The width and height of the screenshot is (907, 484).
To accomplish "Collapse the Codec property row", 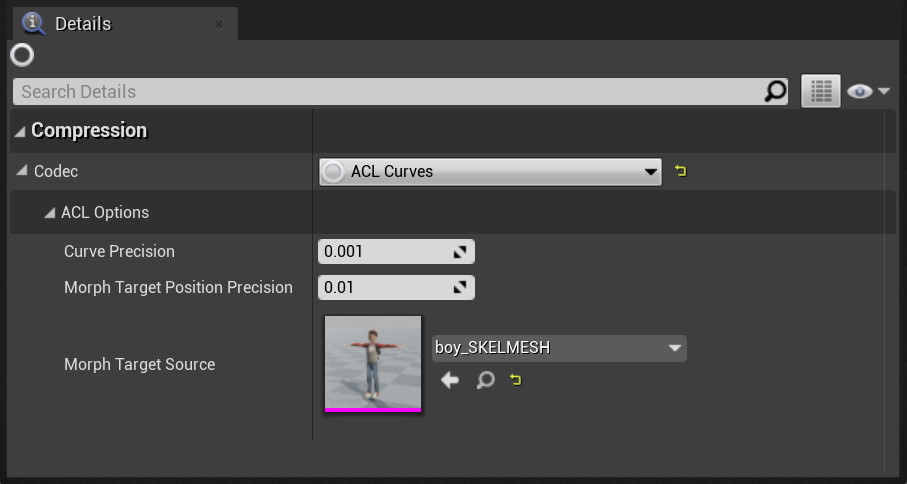I will (23, 171).
